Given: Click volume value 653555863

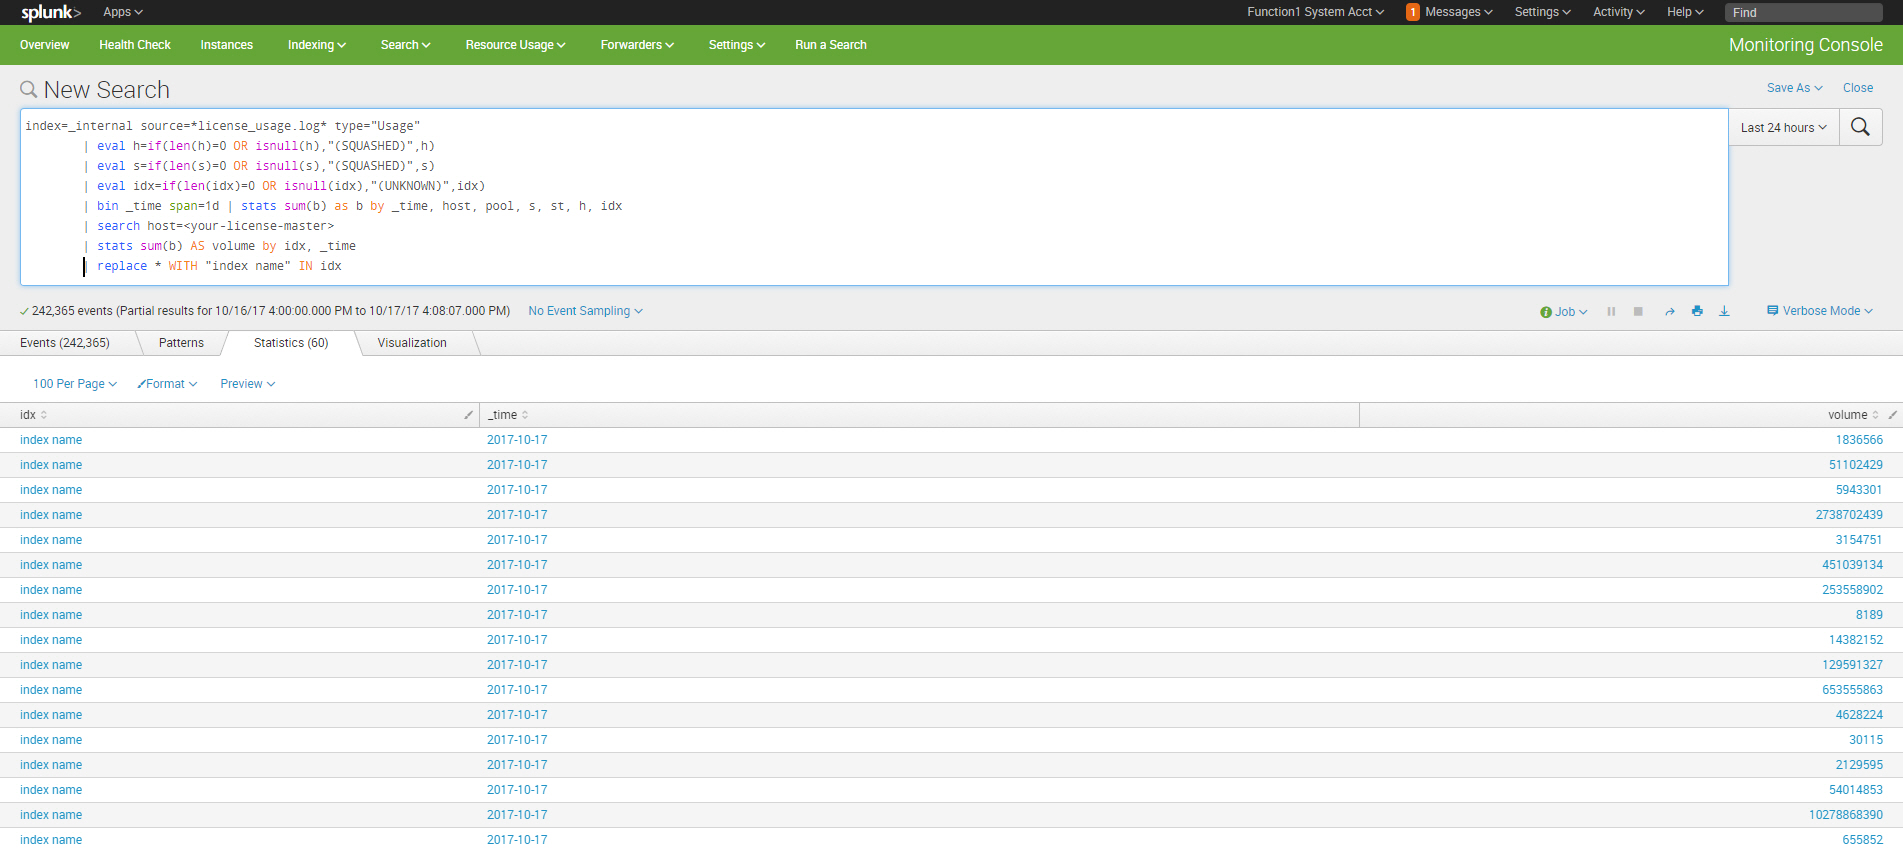Looking at the screenshot, I should pyautogui.click(x=1852, y=690).
